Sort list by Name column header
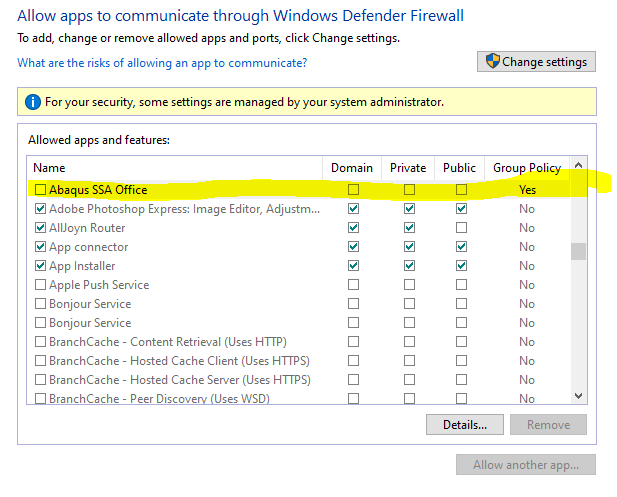The width and height of the screenshot is (617, 497). [x=175, y=168]
